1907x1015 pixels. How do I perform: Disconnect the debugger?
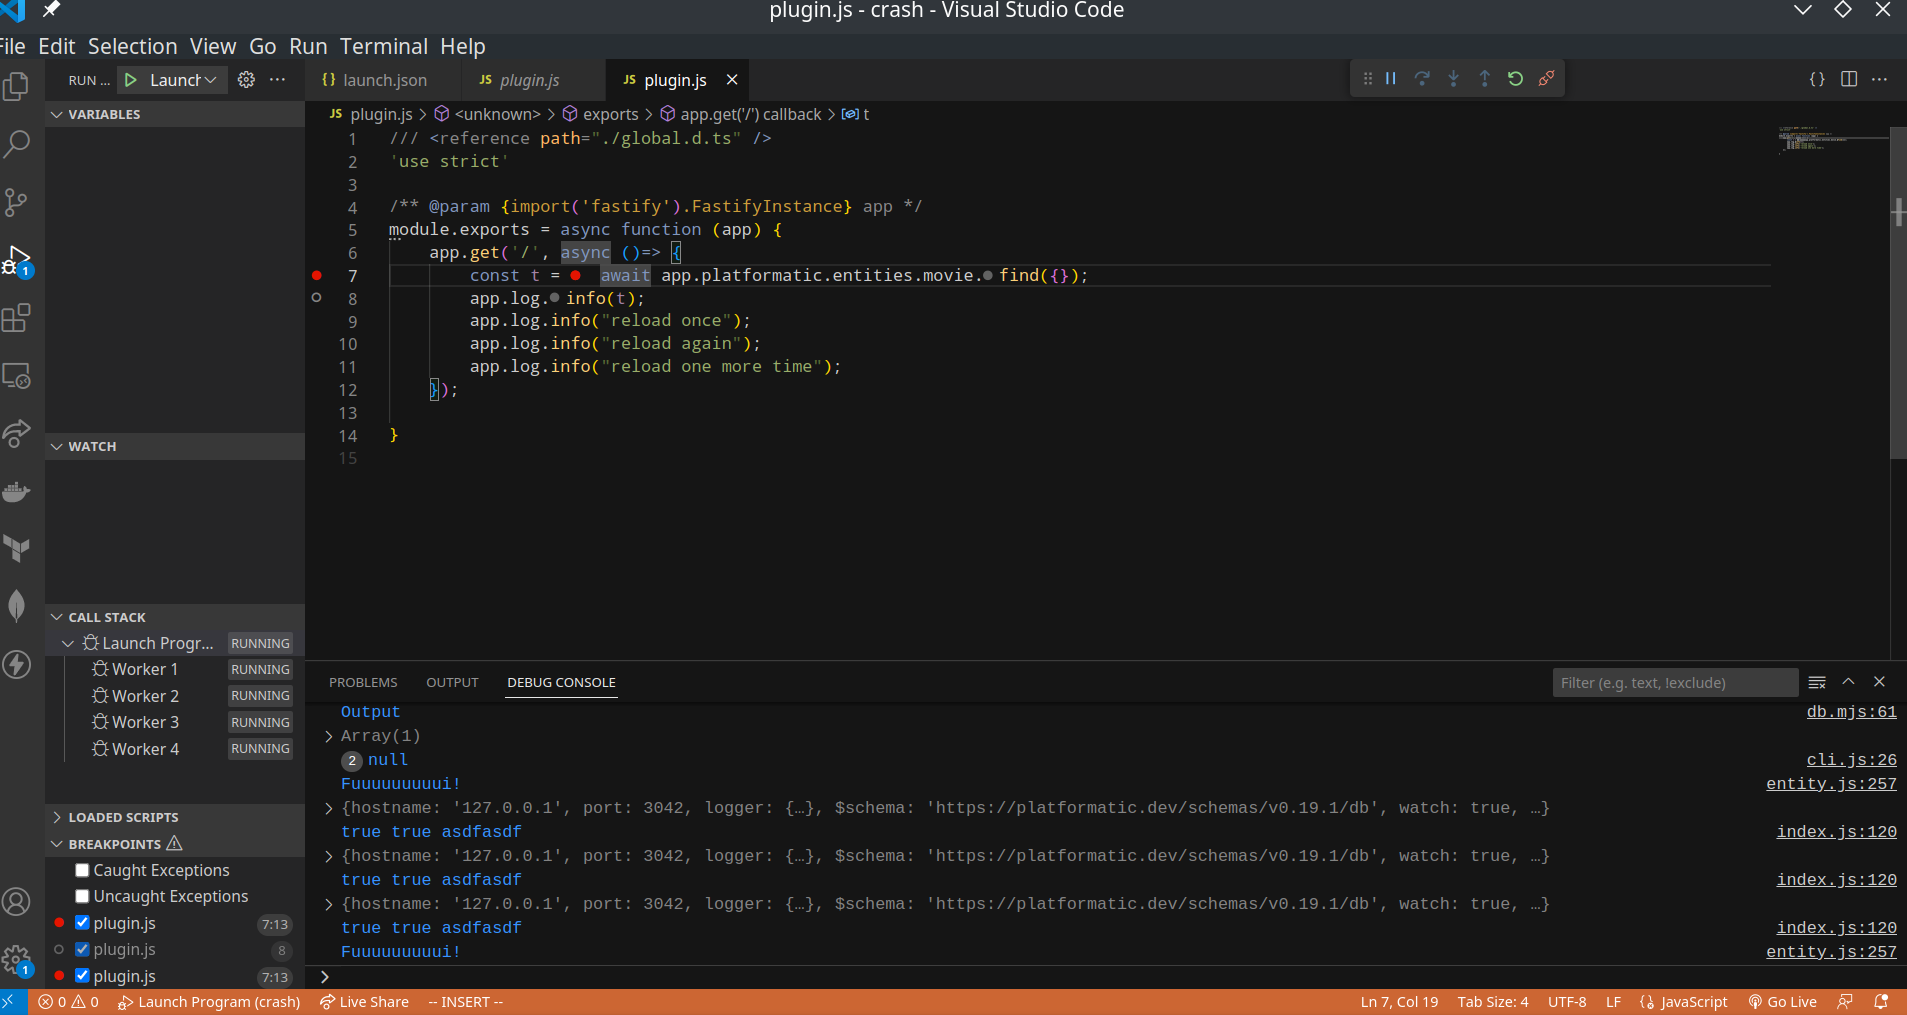click(x=1546, y=78)
